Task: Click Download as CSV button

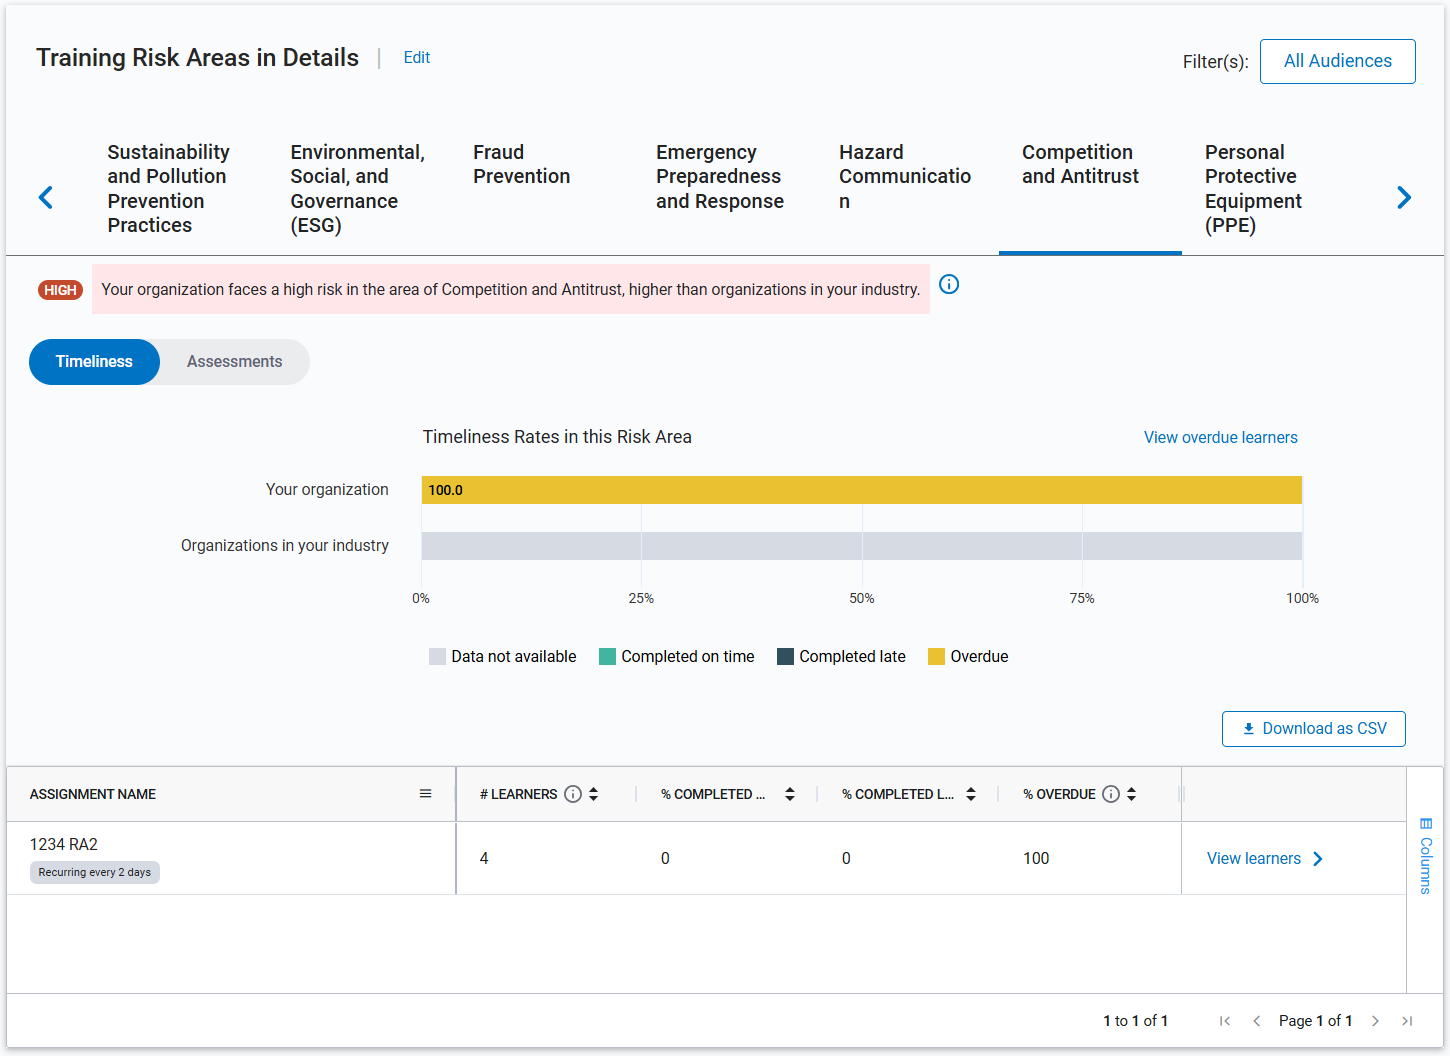Action: point(1314,729)
